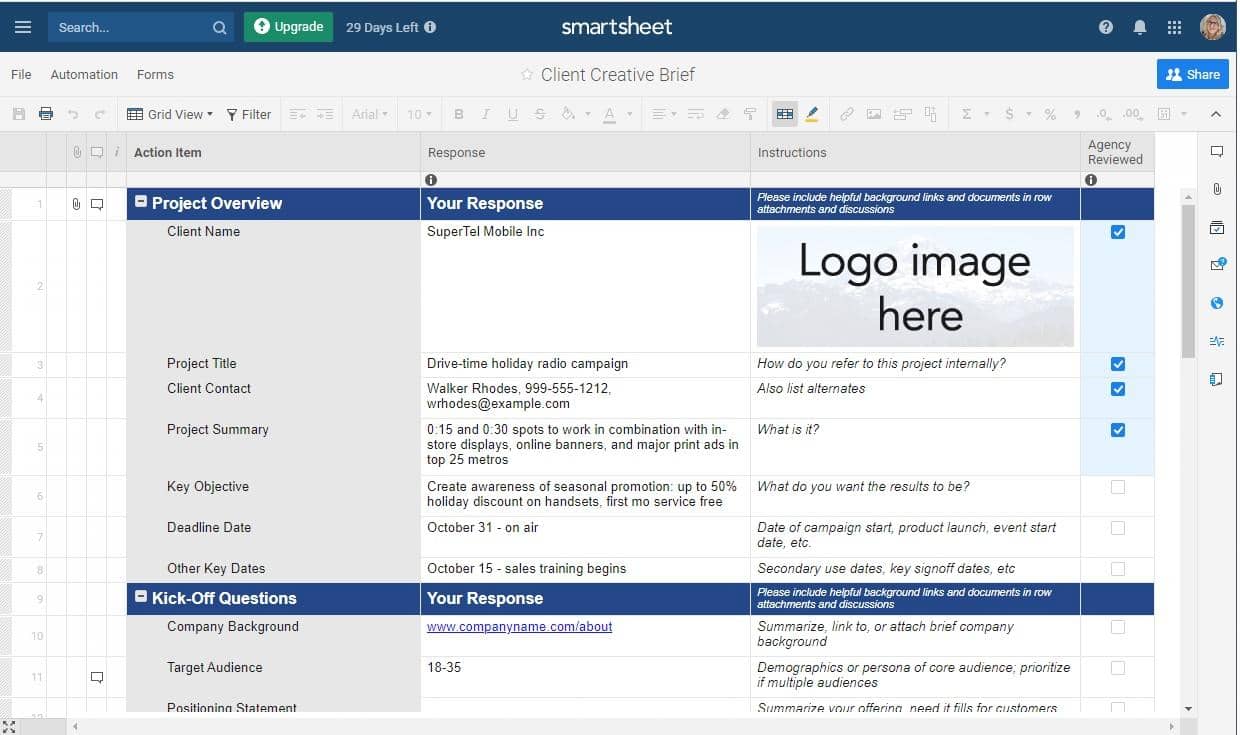Viewport: 1240px width, 735px height.
Task: Open the text alignment dropdown
Action: click(664, 114)
